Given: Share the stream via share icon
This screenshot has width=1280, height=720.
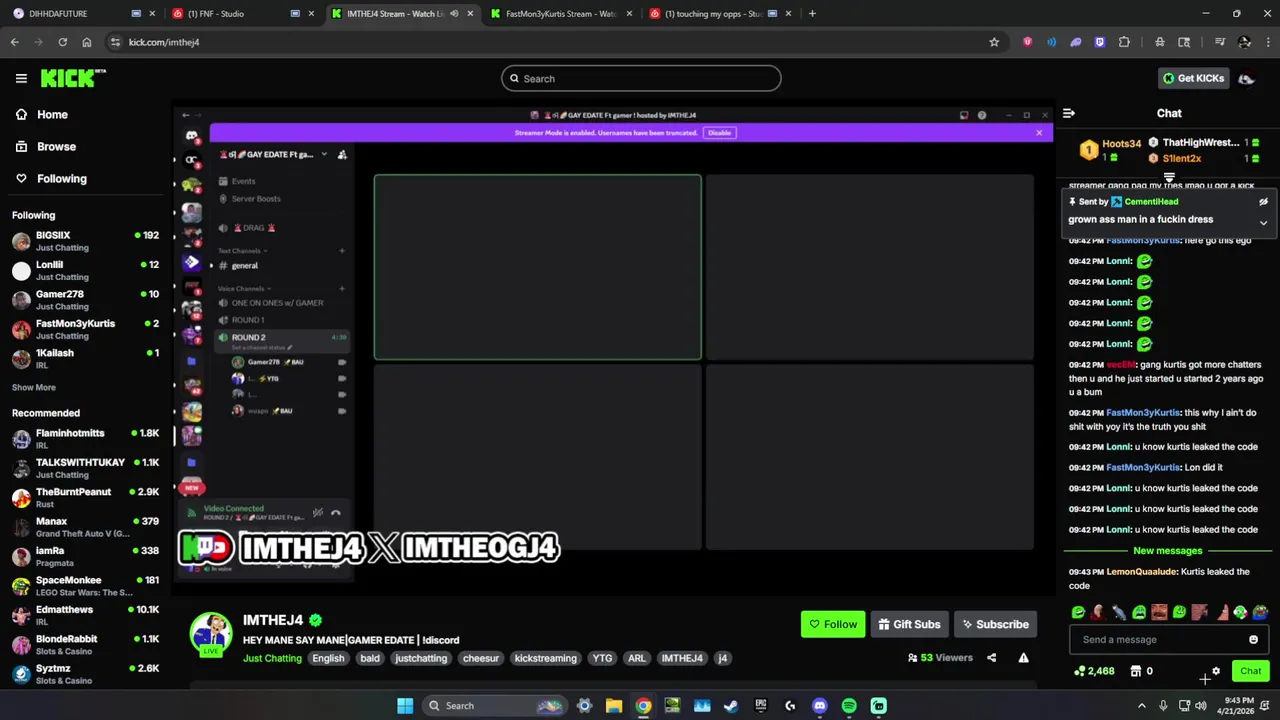Looking at the screenshot, I should click(x=991, y=658).
